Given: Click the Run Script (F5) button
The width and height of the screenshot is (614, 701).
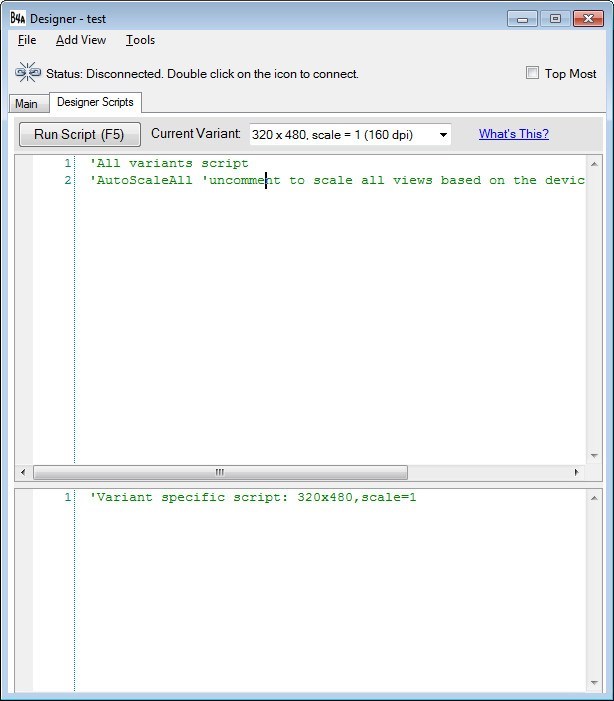Looking at the screenshot, I should 80,134.
